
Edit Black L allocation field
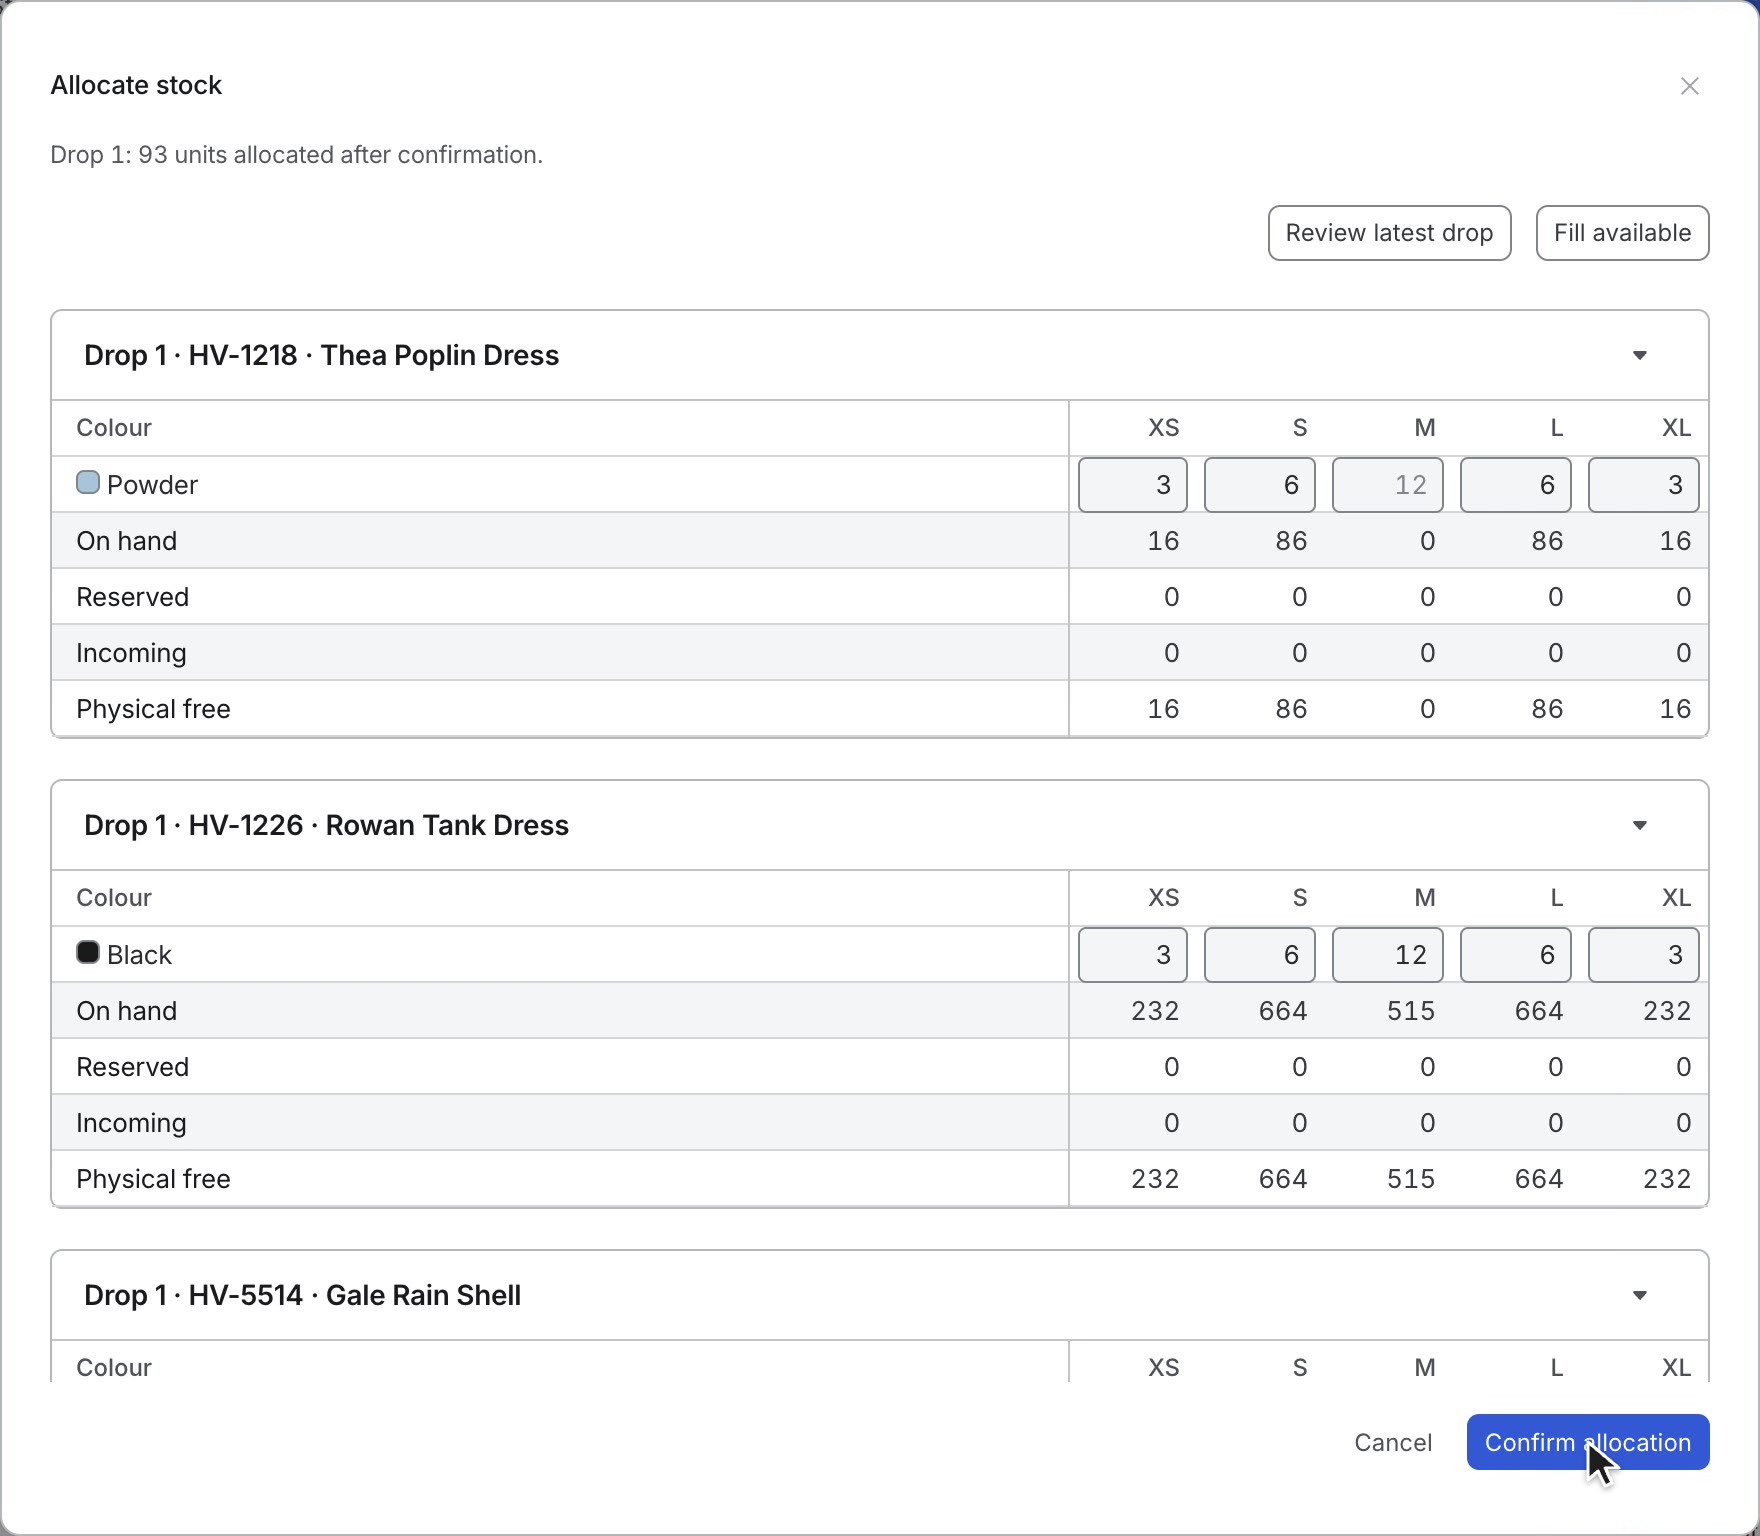point(1515,955)
